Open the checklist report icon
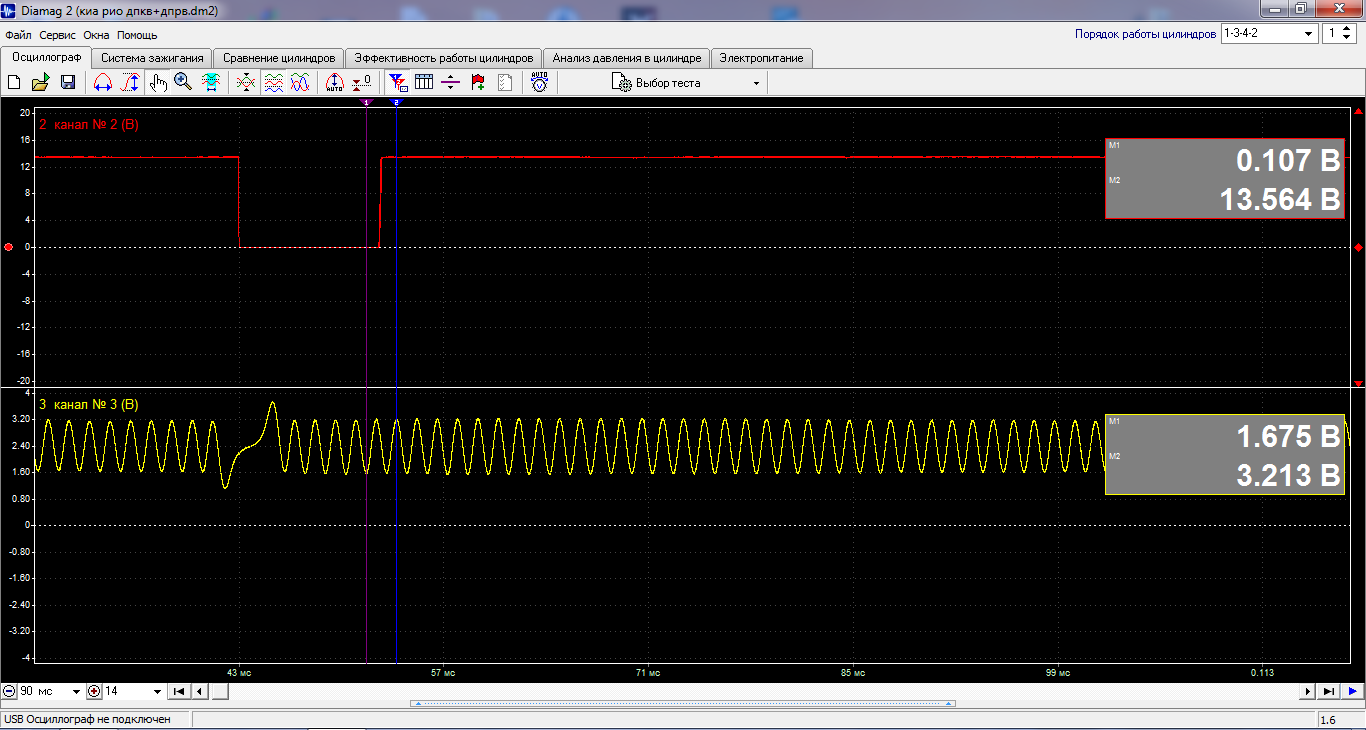This screenshot has width=1366, height=730. point(505,83)
